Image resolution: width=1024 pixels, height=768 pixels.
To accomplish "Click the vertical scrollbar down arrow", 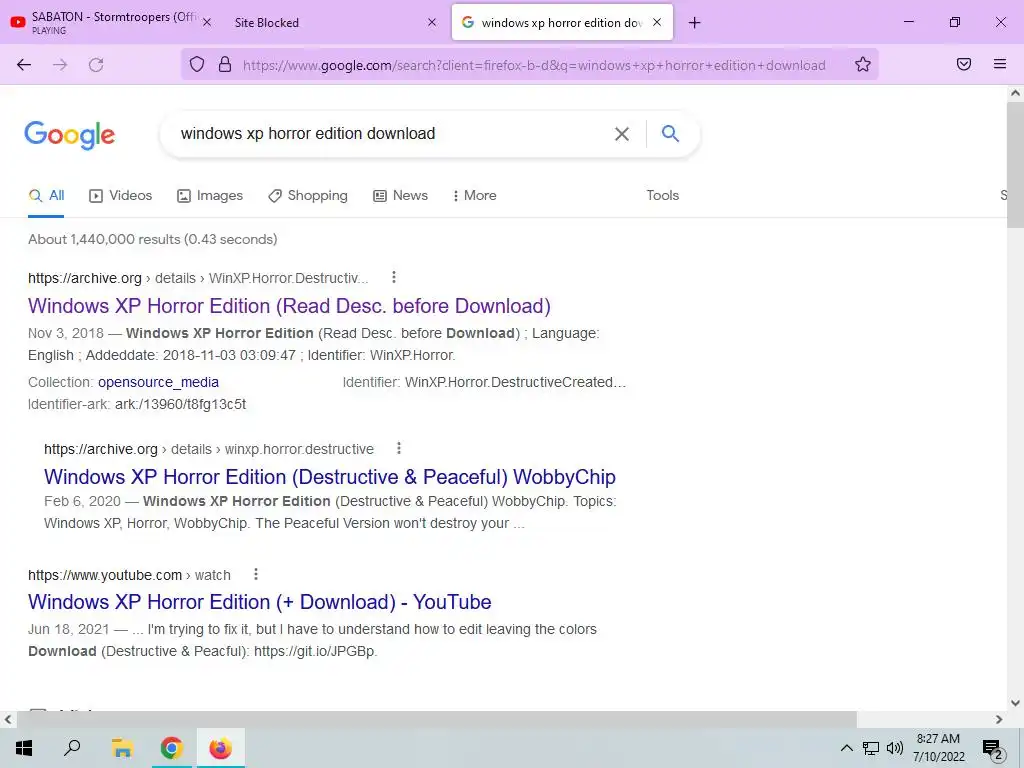I will click(x=1016, y=703).
